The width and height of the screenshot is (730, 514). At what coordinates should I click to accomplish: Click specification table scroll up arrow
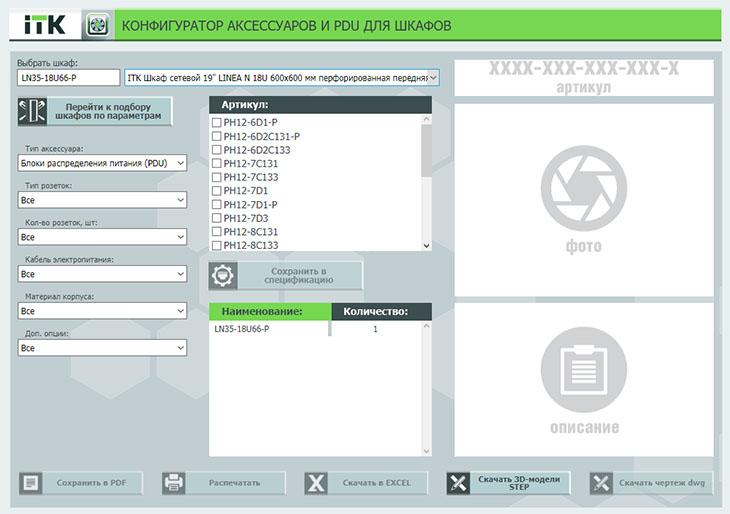click(426, 326)
